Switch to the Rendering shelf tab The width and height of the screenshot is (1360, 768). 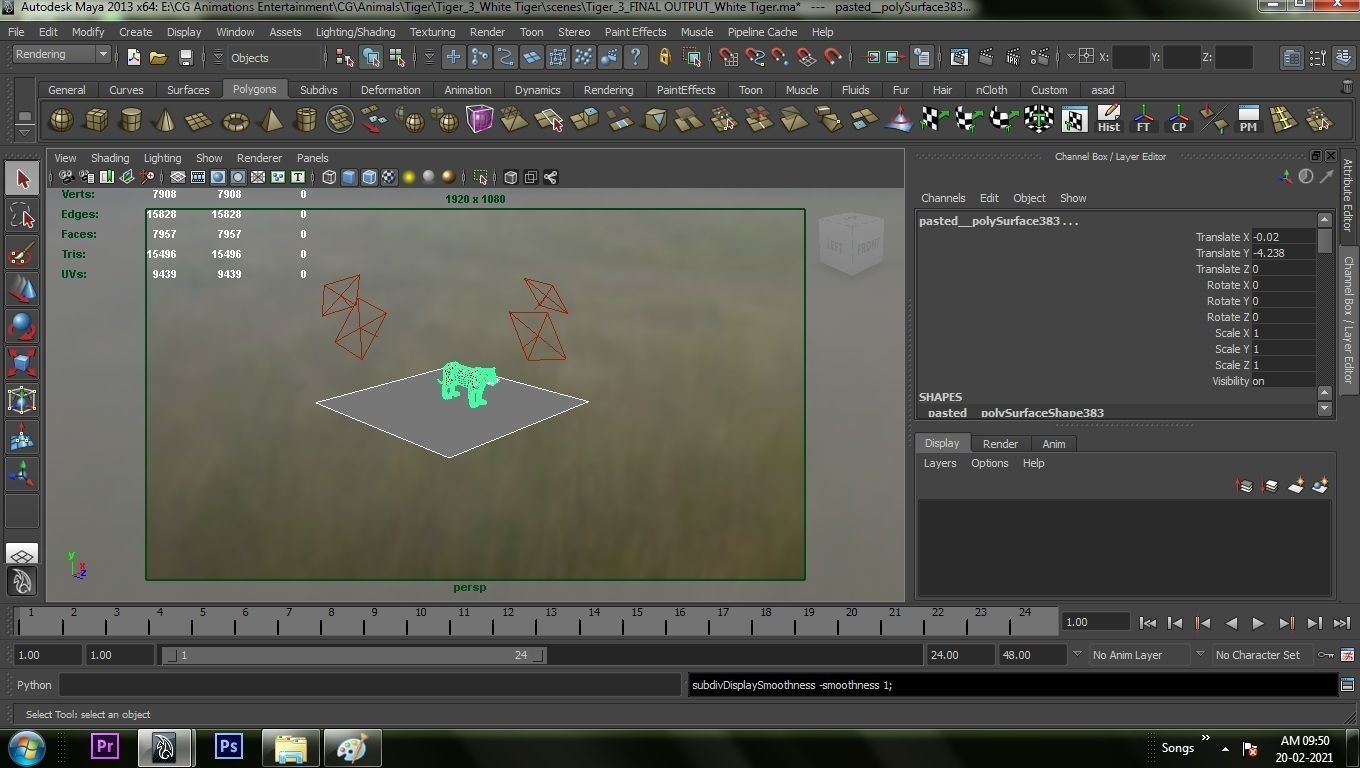pos(608,90)
